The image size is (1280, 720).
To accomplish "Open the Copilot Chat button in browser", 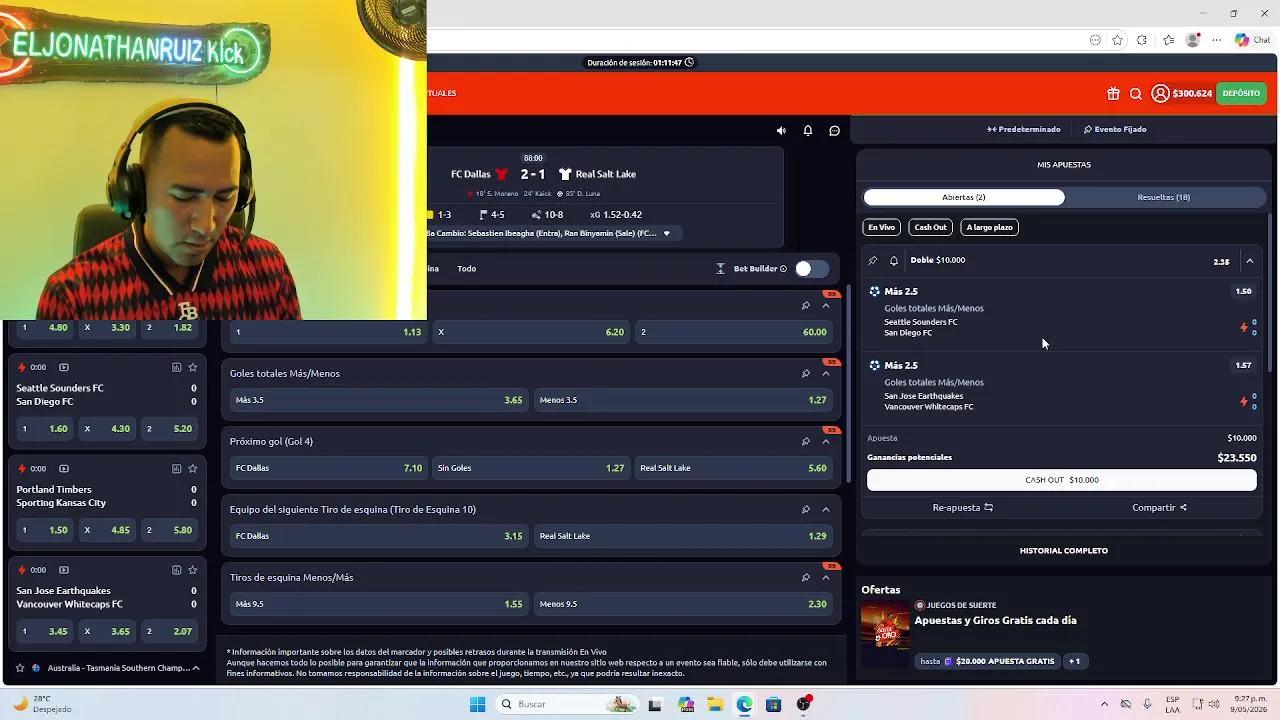I will click(x=1252, y=40).
